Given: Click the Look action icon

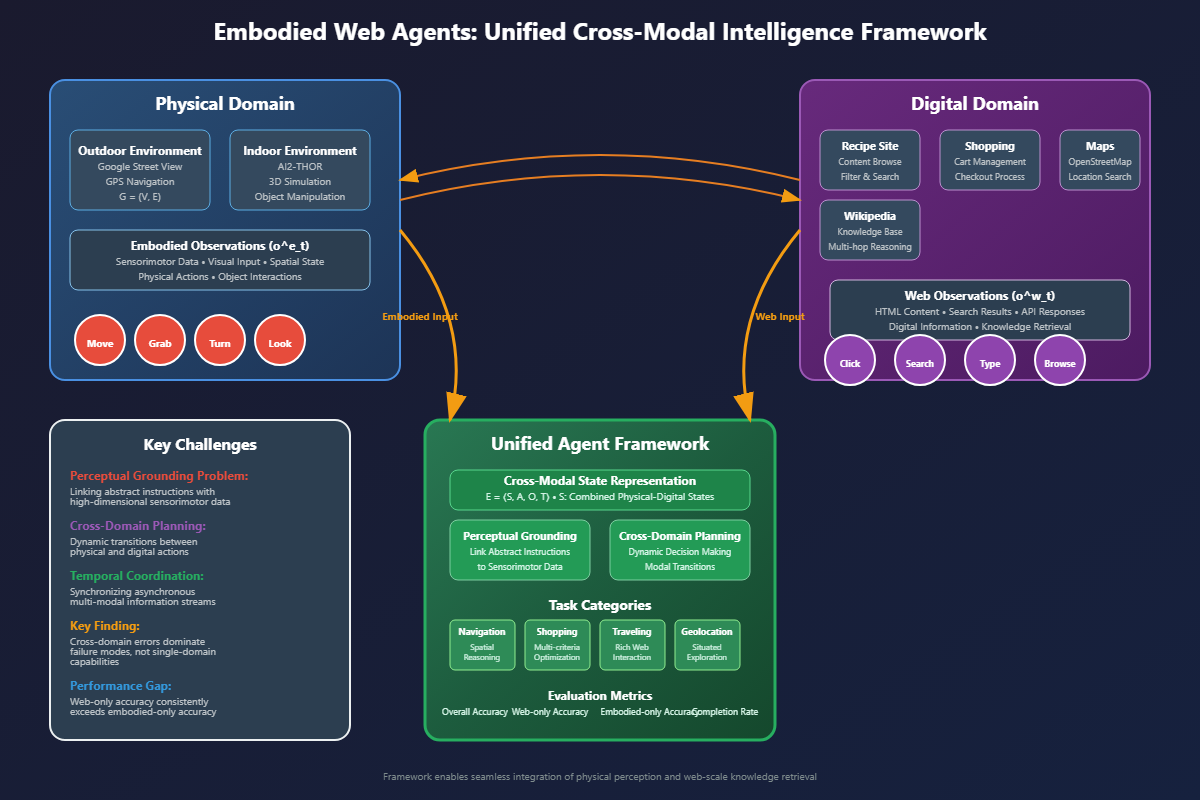Looking at the screenshot, I should click(280, 340).
